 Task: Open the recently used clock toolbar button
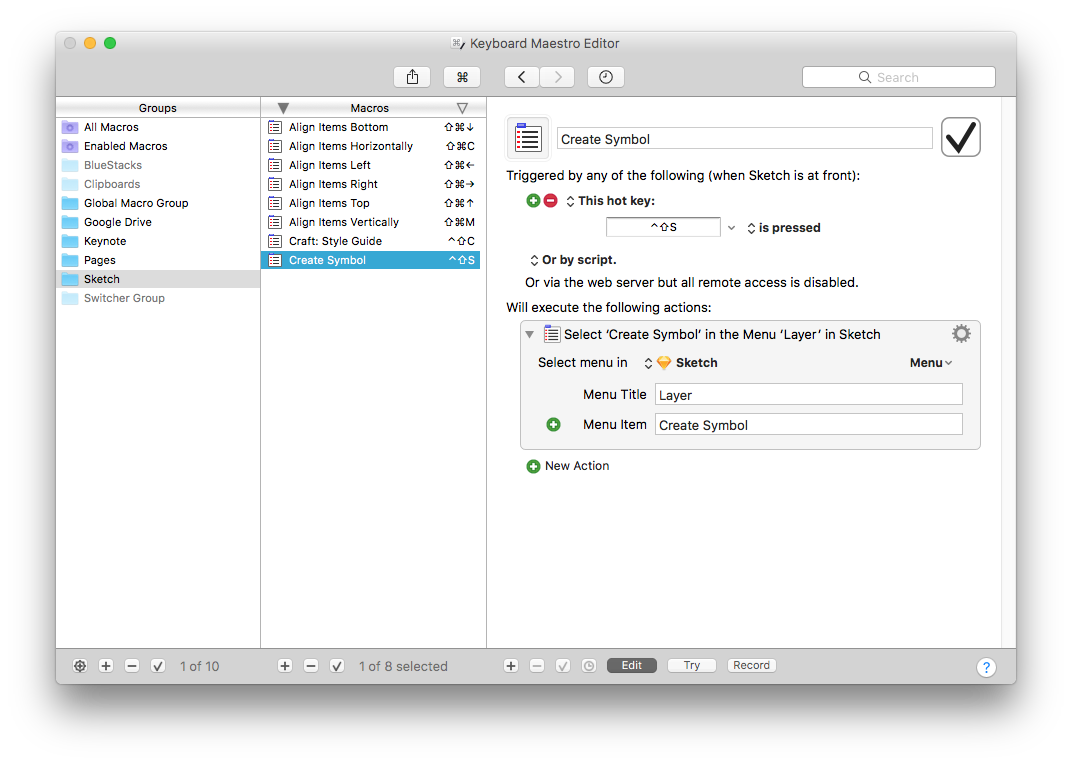[x=606, y=77]
